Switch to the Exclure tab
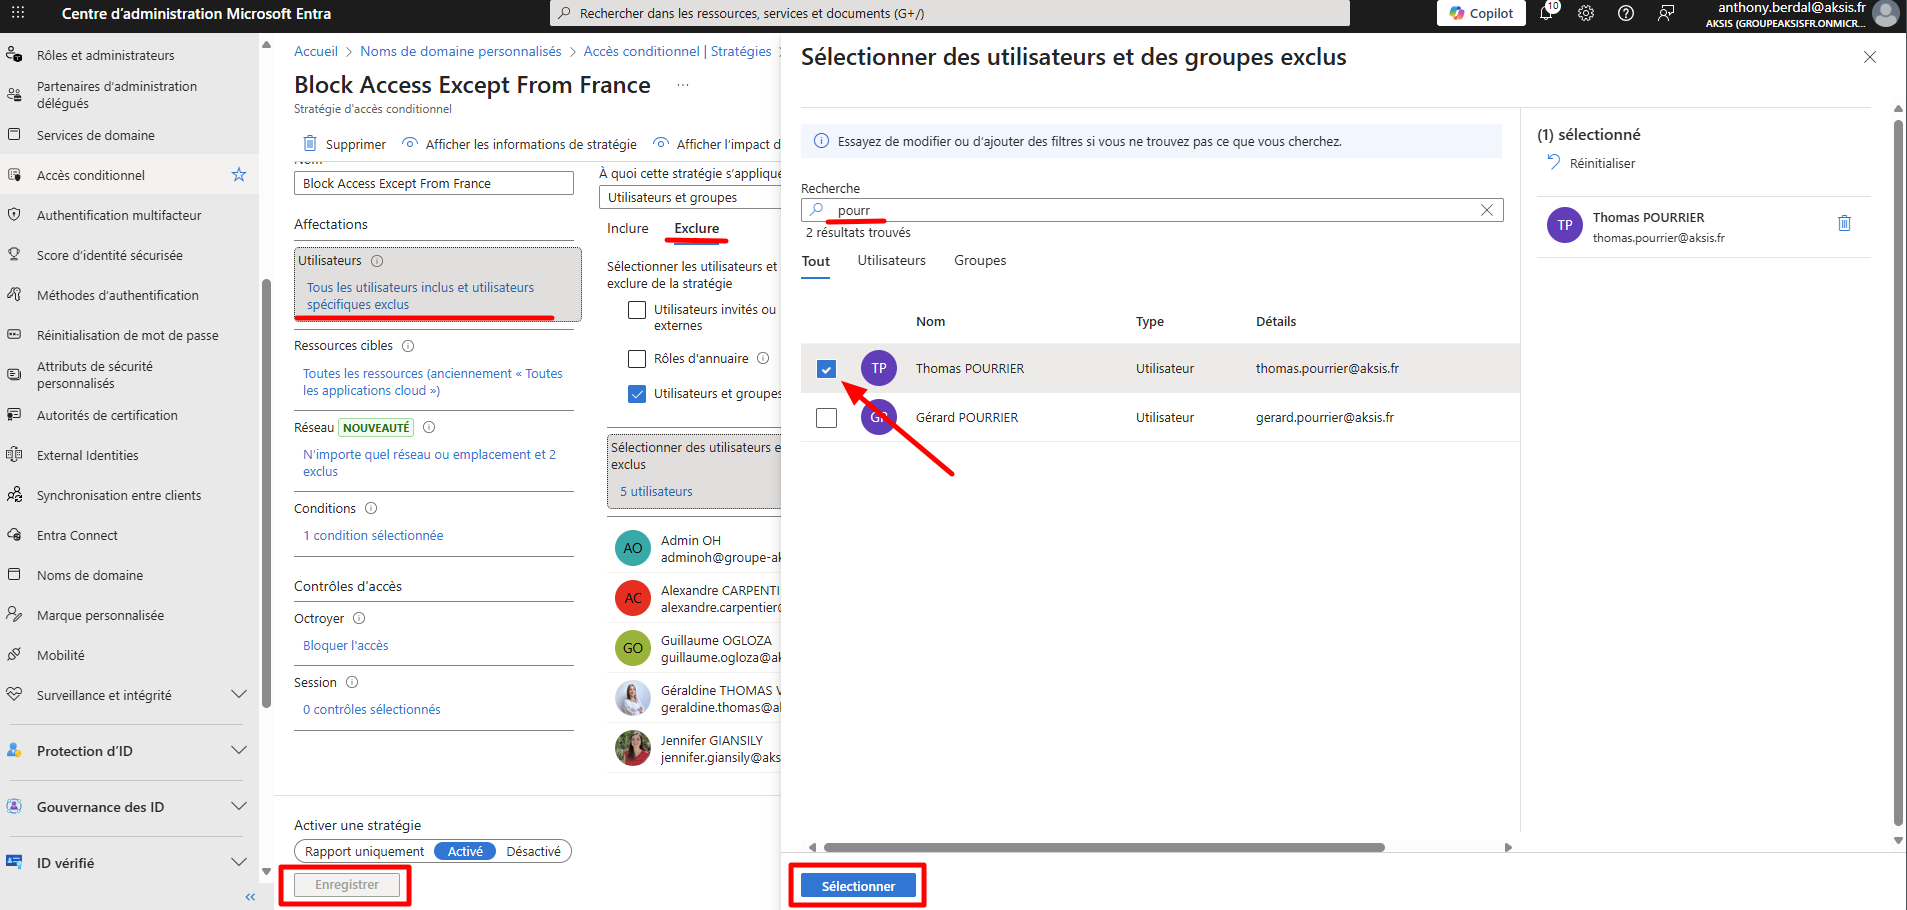Screen dimensions: 1907x910 click(x=697, y=229)
